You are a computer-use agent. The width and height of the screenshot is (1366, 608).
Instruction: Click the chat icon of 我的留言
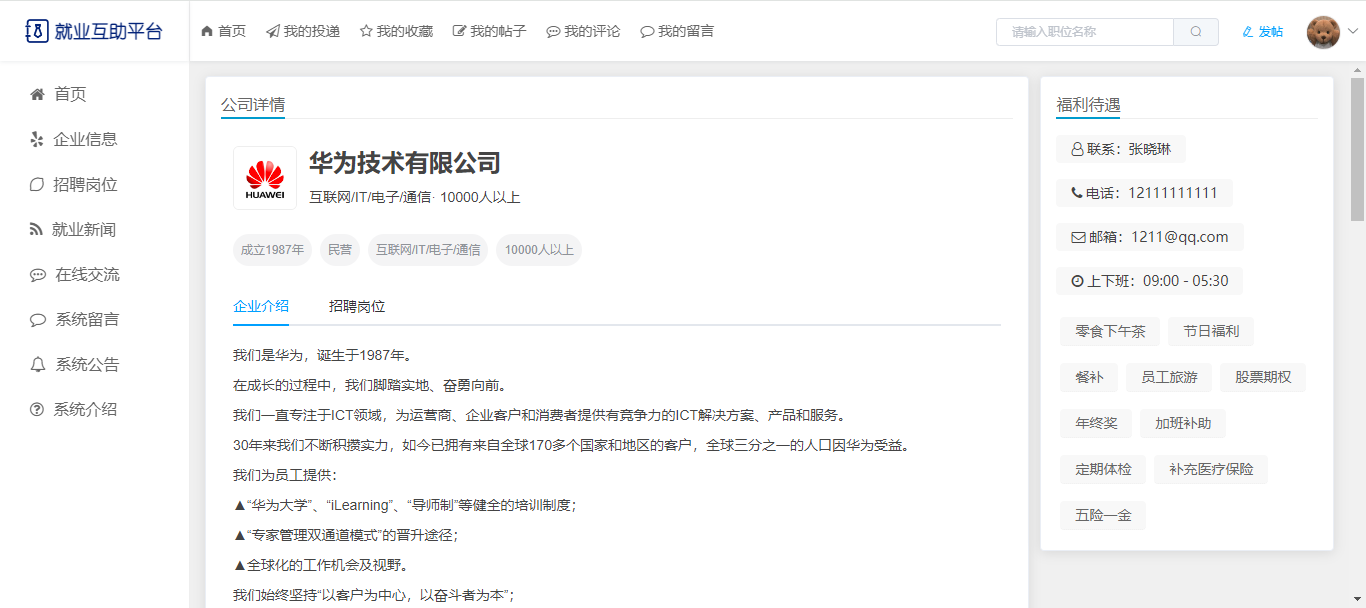click(647, 32)
